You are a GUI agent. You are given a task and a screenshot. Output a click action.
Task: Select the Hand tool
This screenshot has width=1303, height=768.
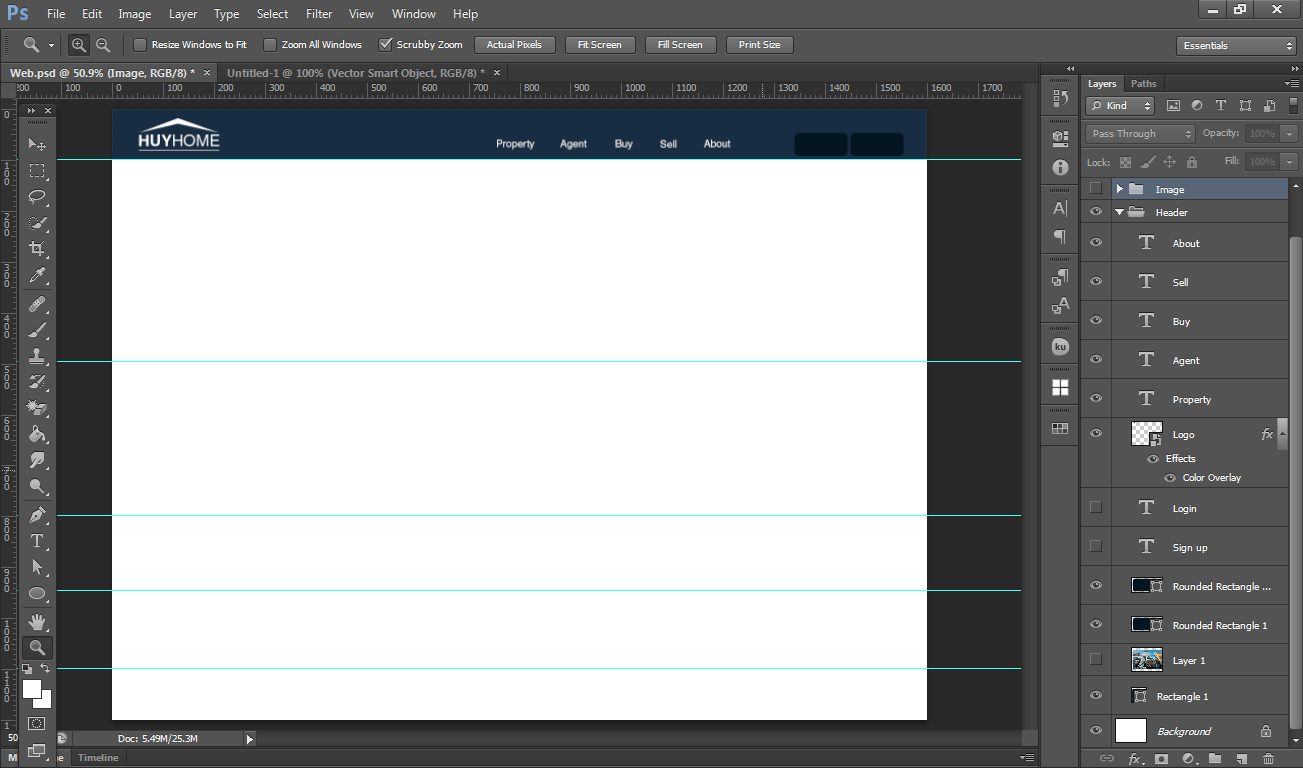tap(37, 622)
